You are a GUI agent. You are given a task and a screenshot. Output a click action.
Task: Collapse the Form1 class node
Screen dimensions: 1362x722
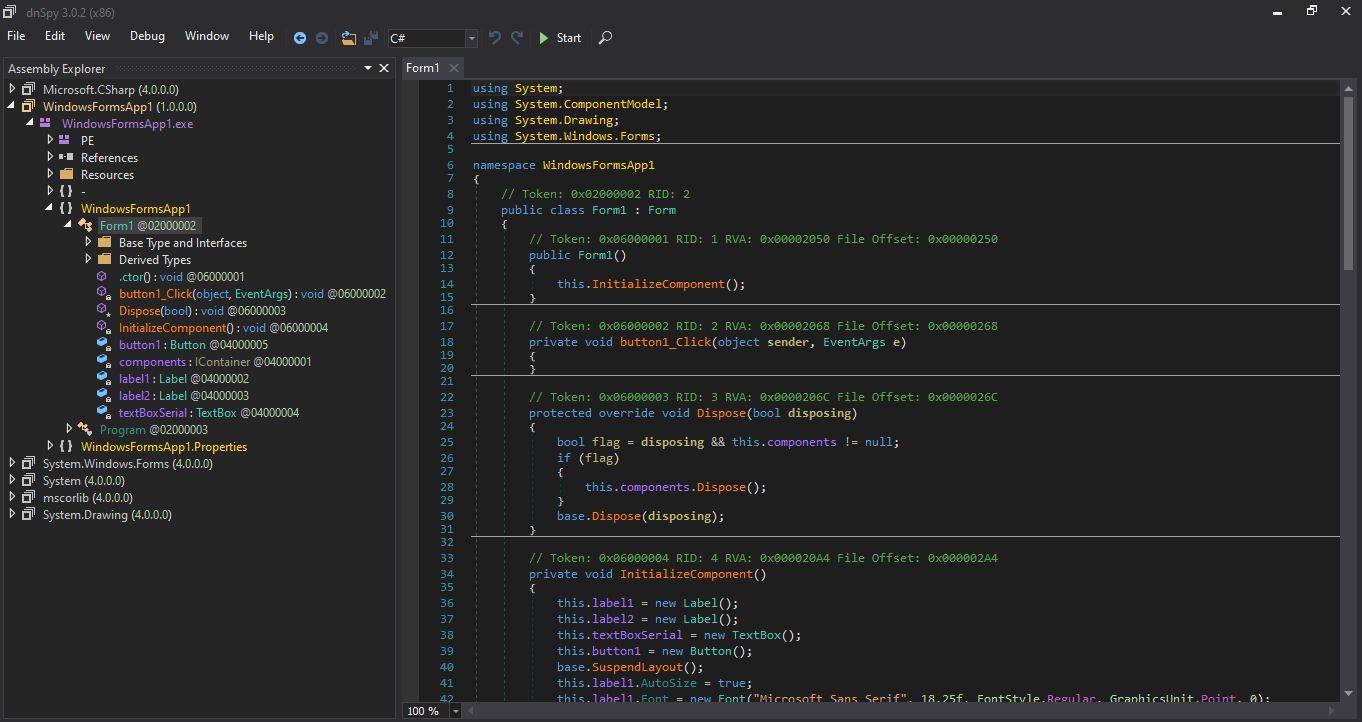click(69, 226)
